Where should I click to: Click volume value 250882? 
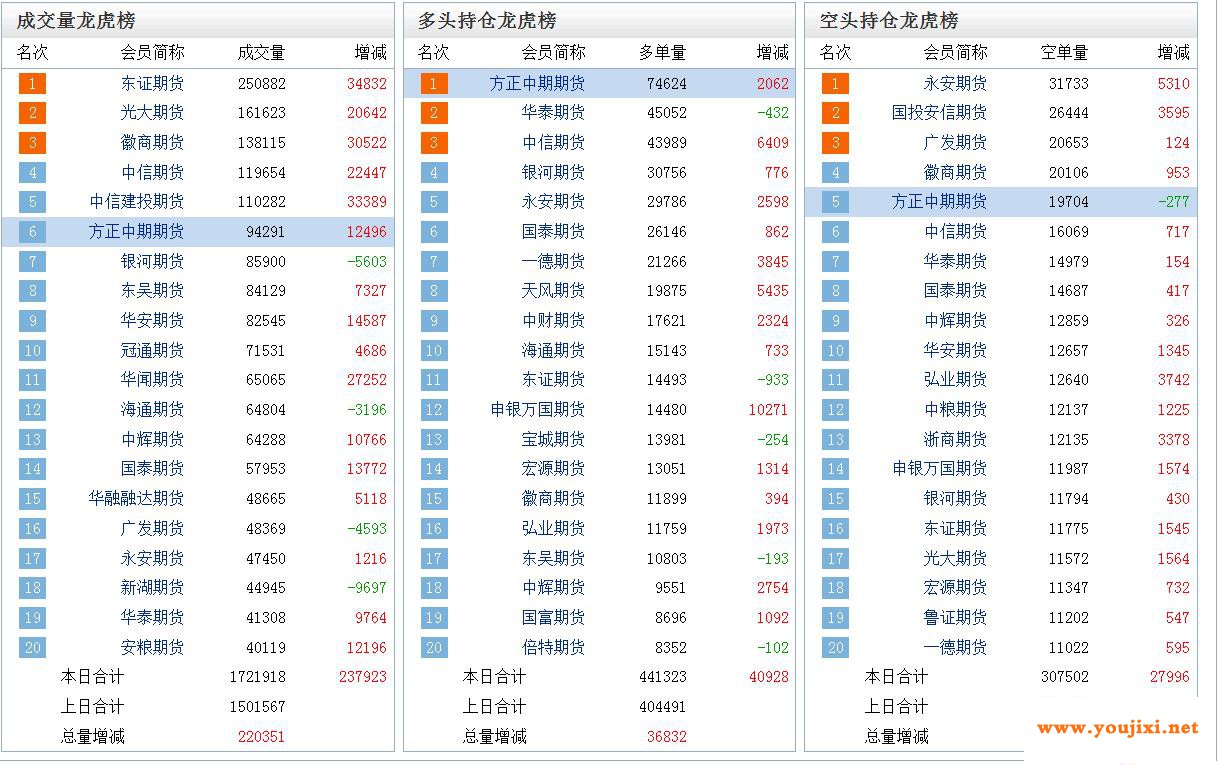pos(262,84)
